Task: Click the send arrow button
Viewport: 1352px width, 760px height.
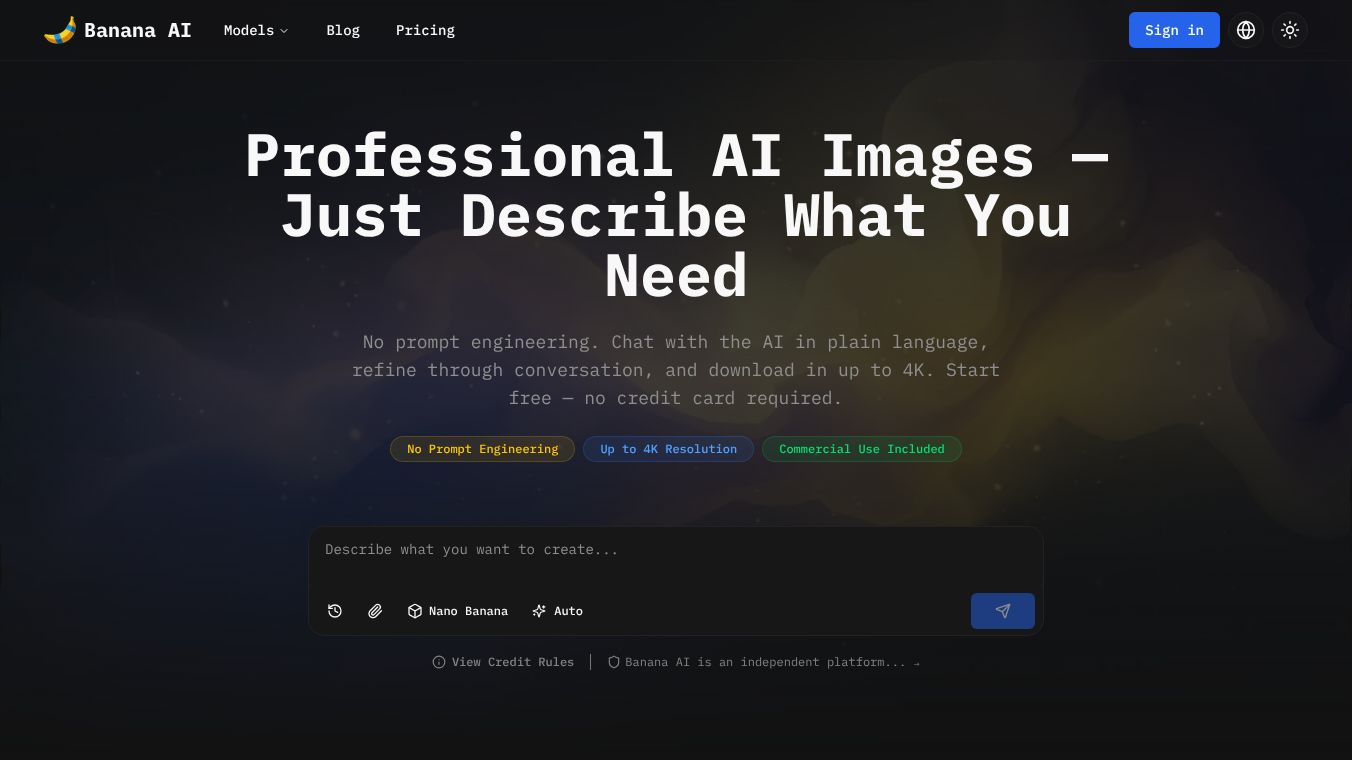Action: coord(1002,611)
